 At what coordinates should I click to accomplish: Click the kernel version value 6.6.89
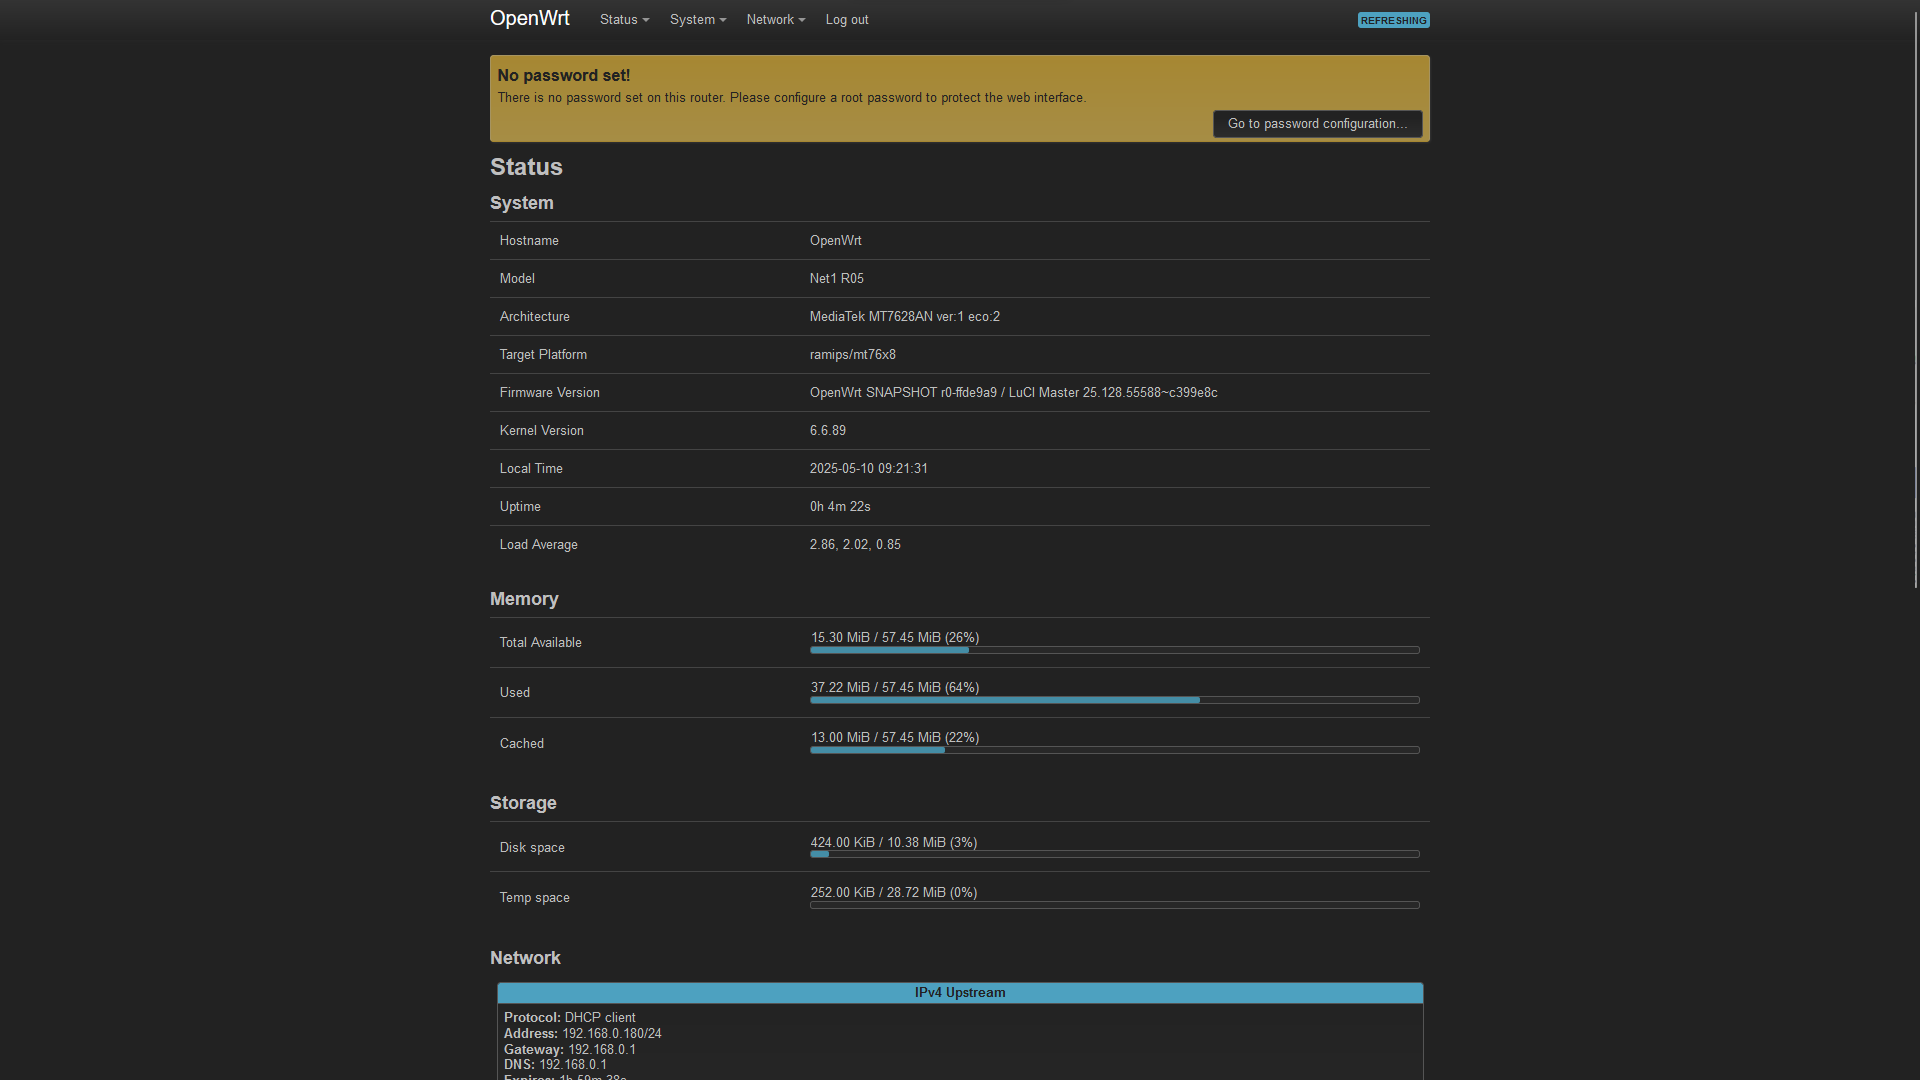point(828,431)
